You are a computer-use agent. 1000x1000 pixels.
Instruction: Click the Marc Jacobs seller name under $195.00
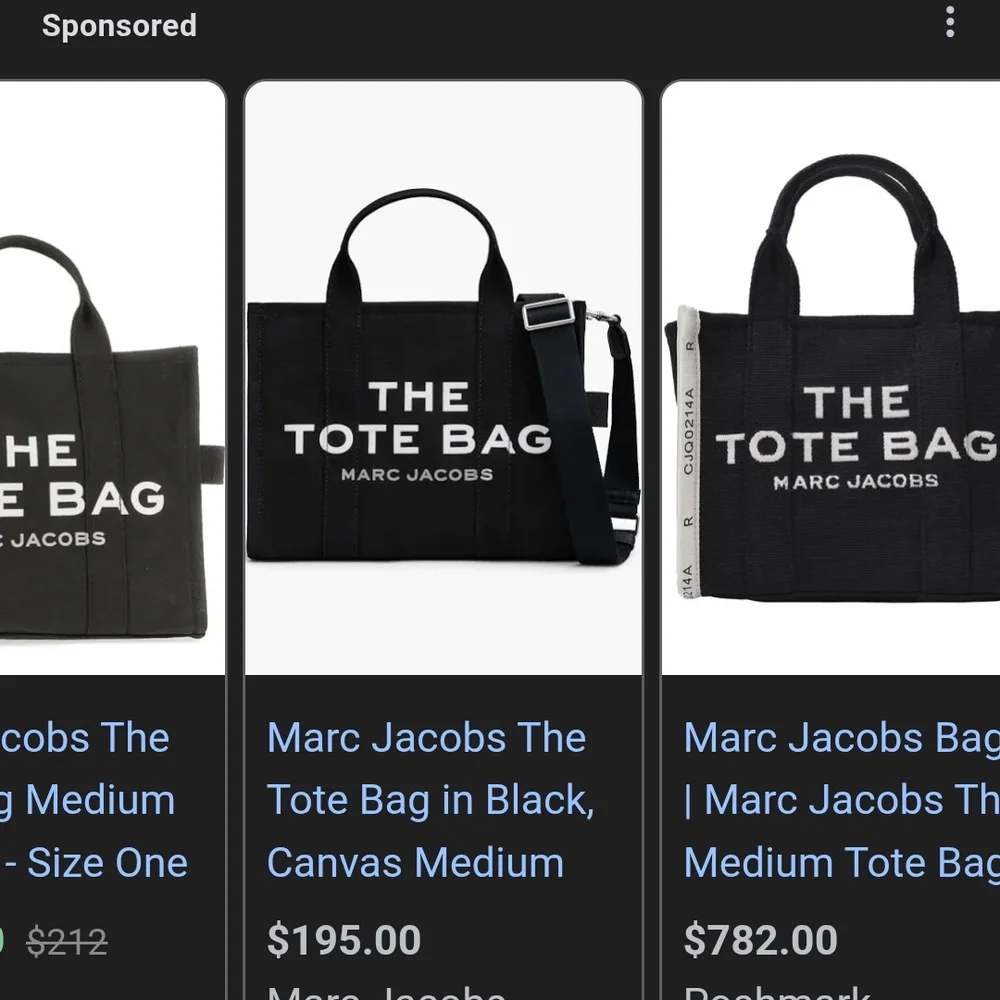386,993
